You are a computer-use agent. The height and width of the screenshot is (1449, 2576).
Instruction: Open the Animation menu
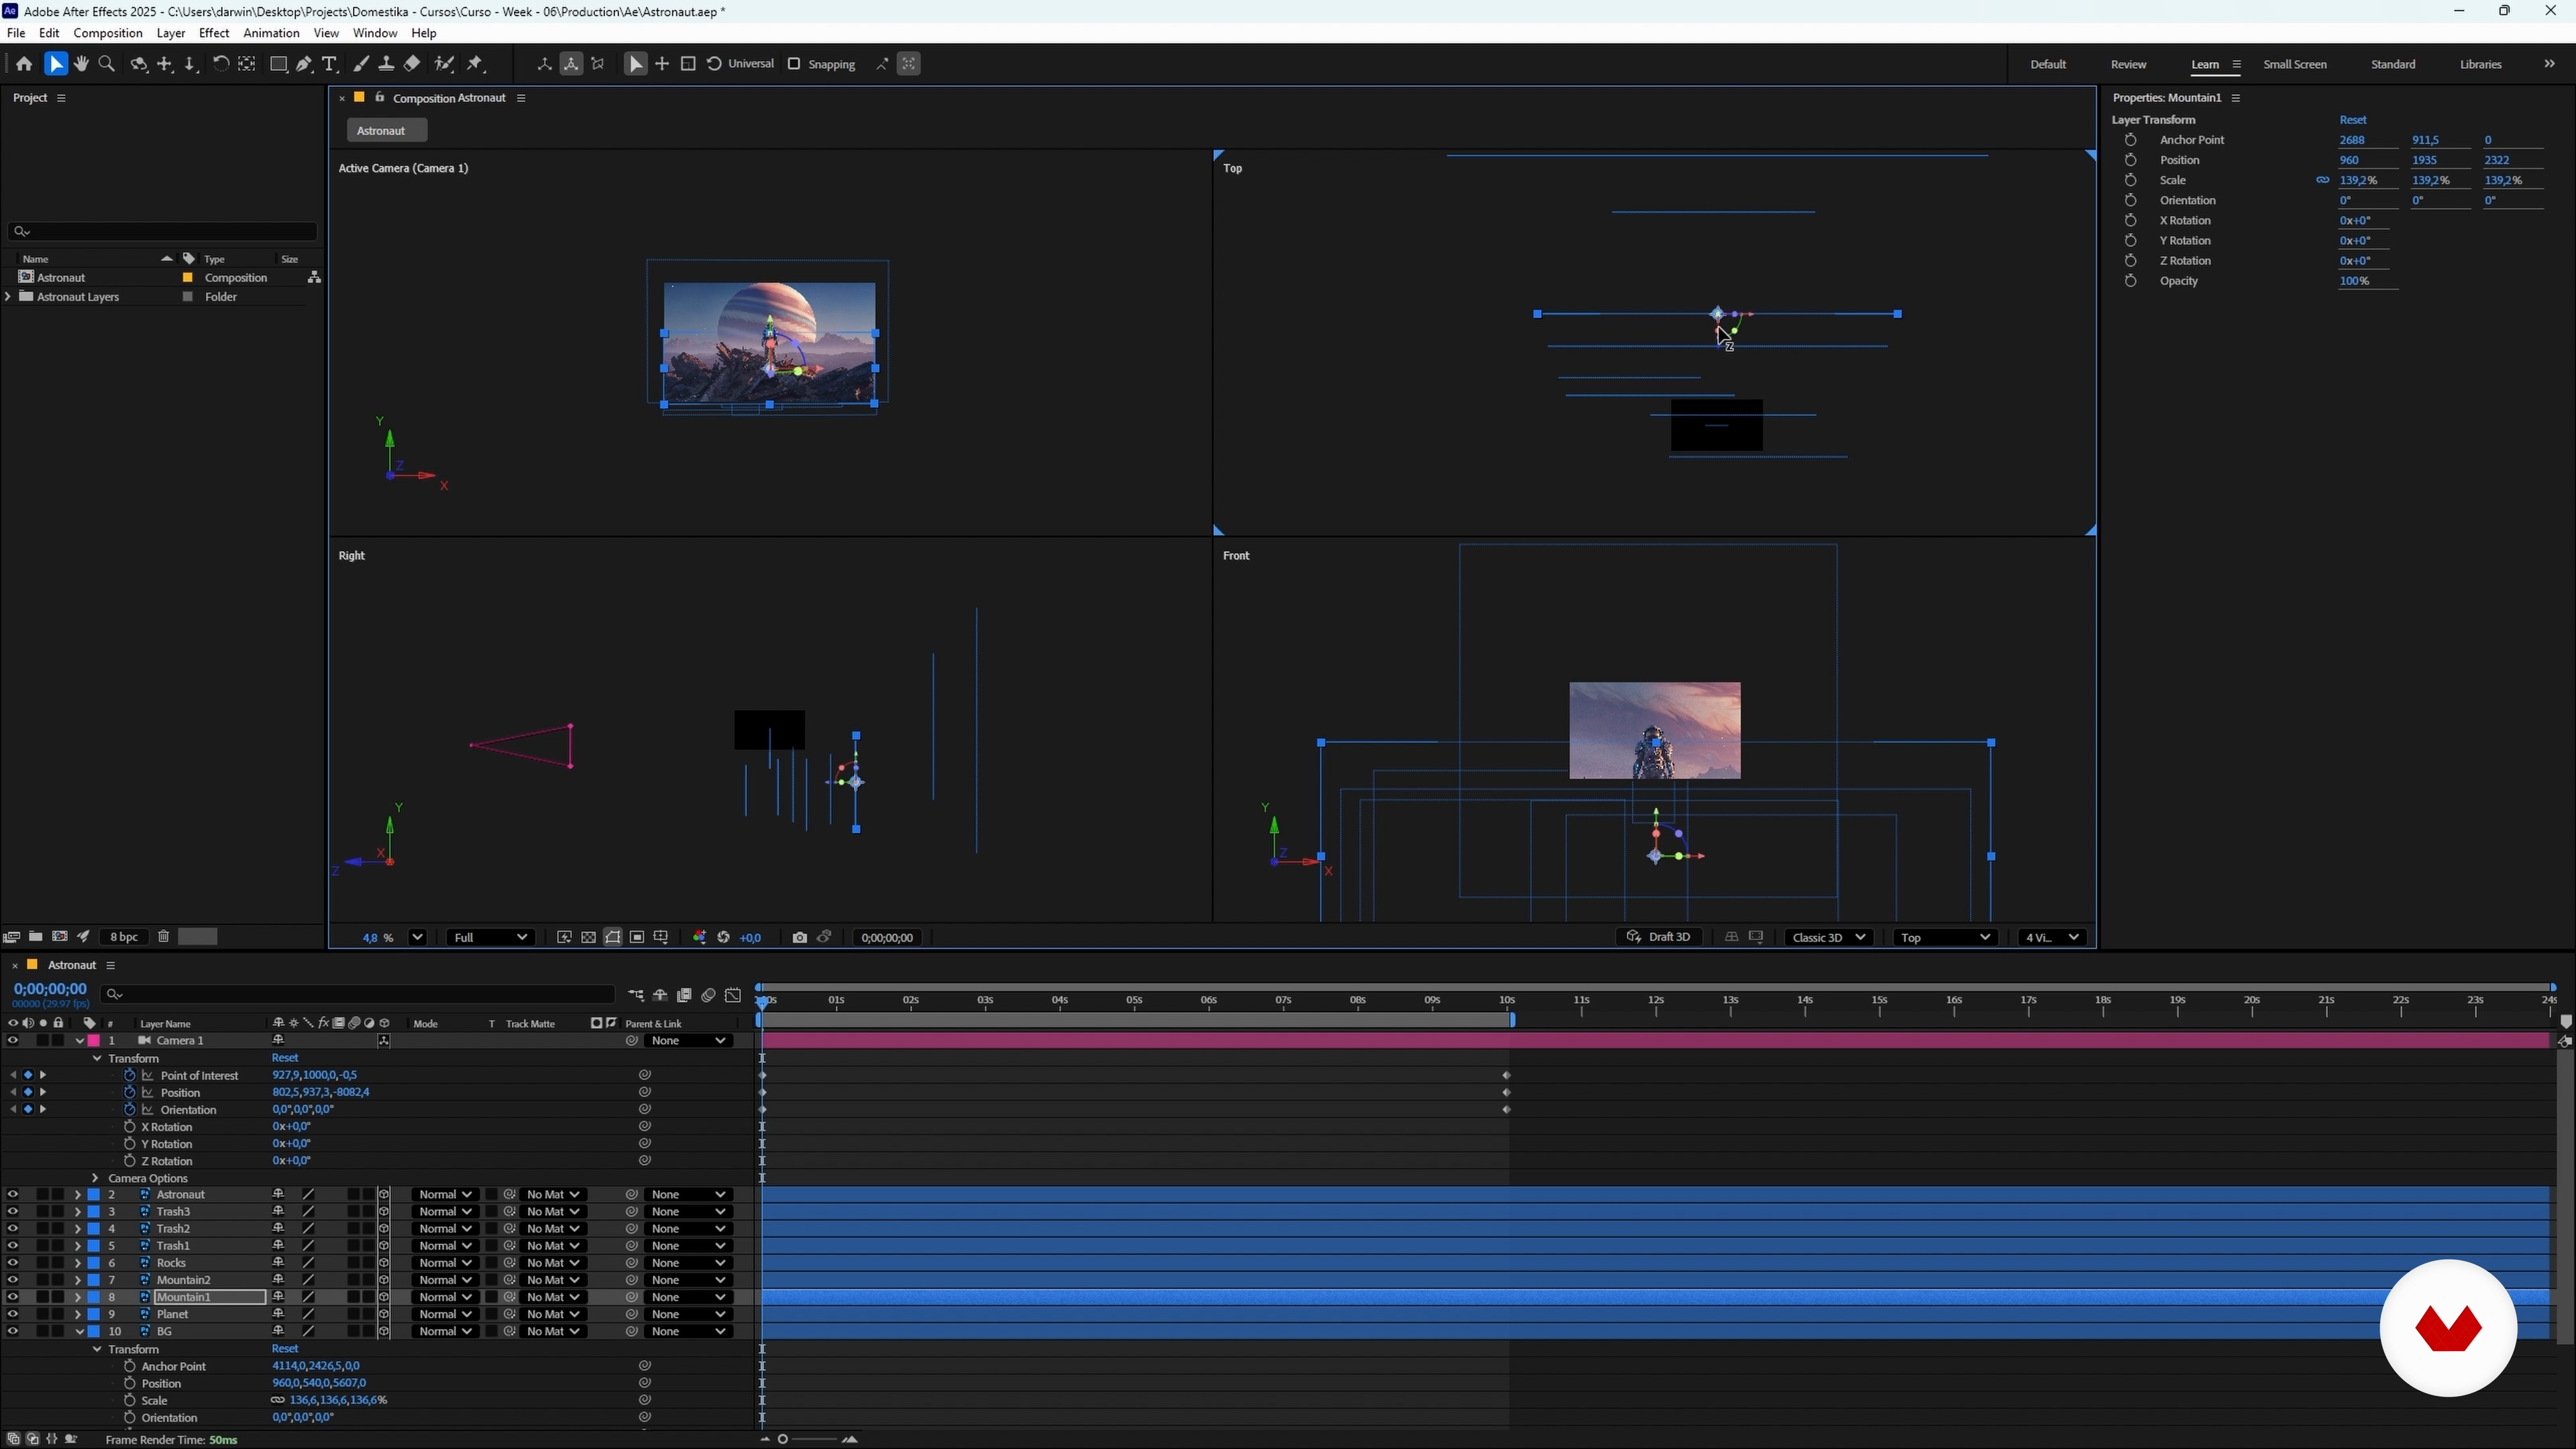(x=271, y=33)
